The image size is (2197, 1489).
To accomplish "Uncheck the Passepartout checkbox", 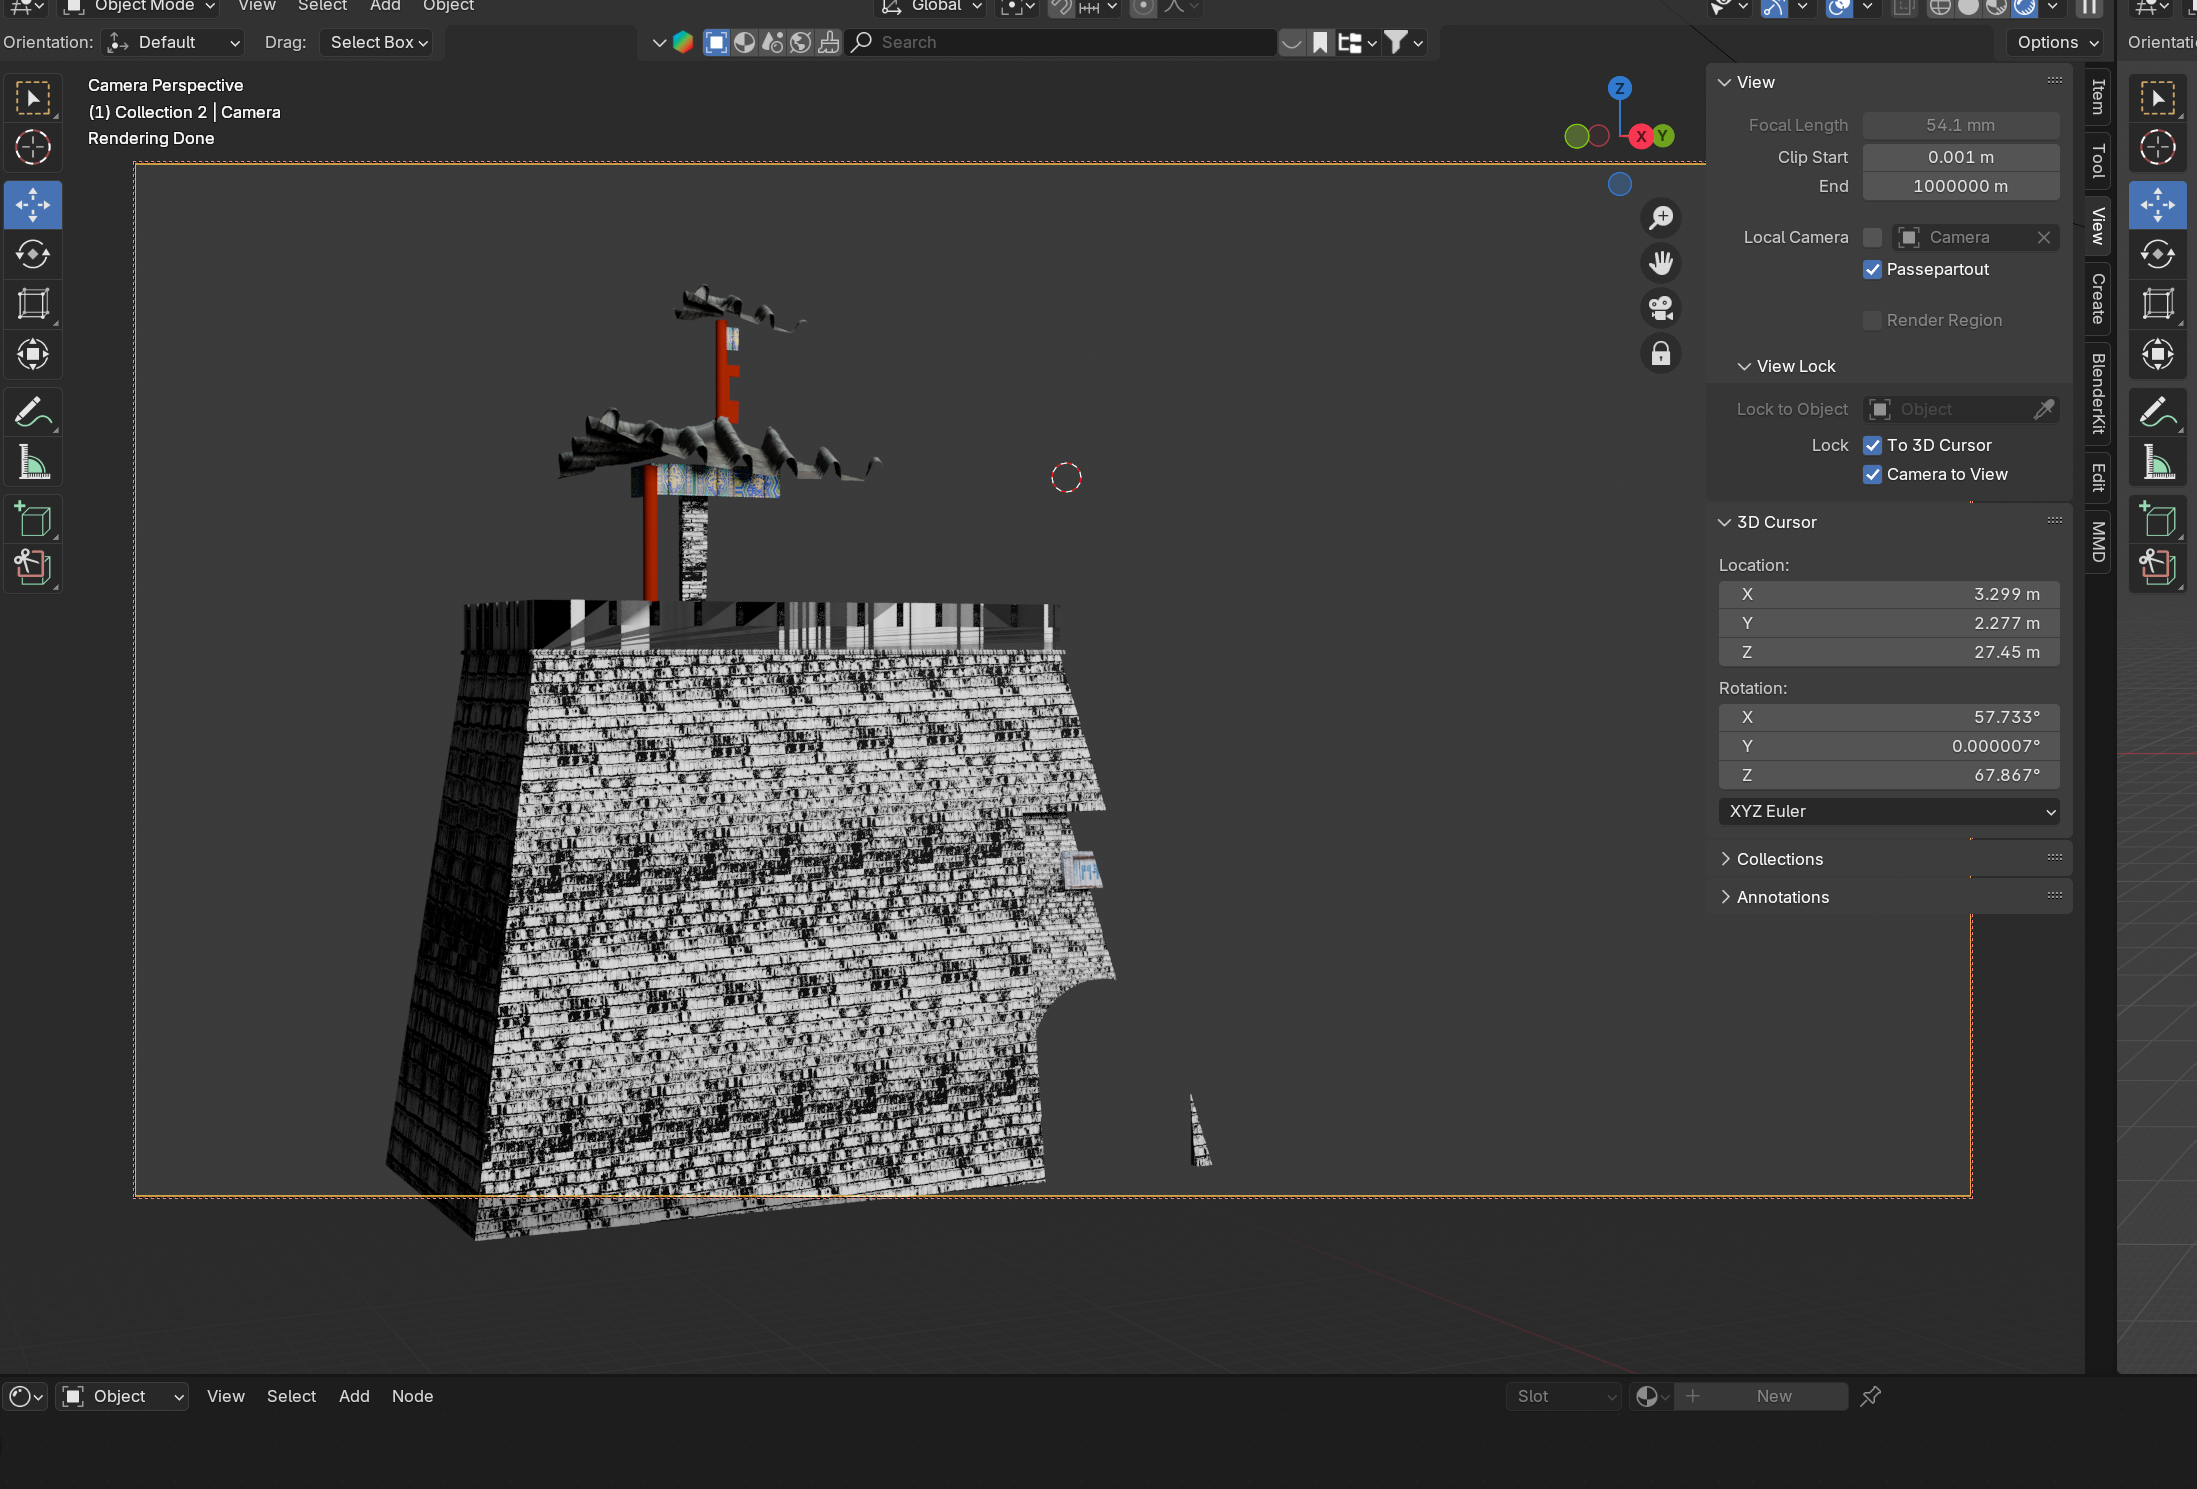I will tap(1873, 270).
